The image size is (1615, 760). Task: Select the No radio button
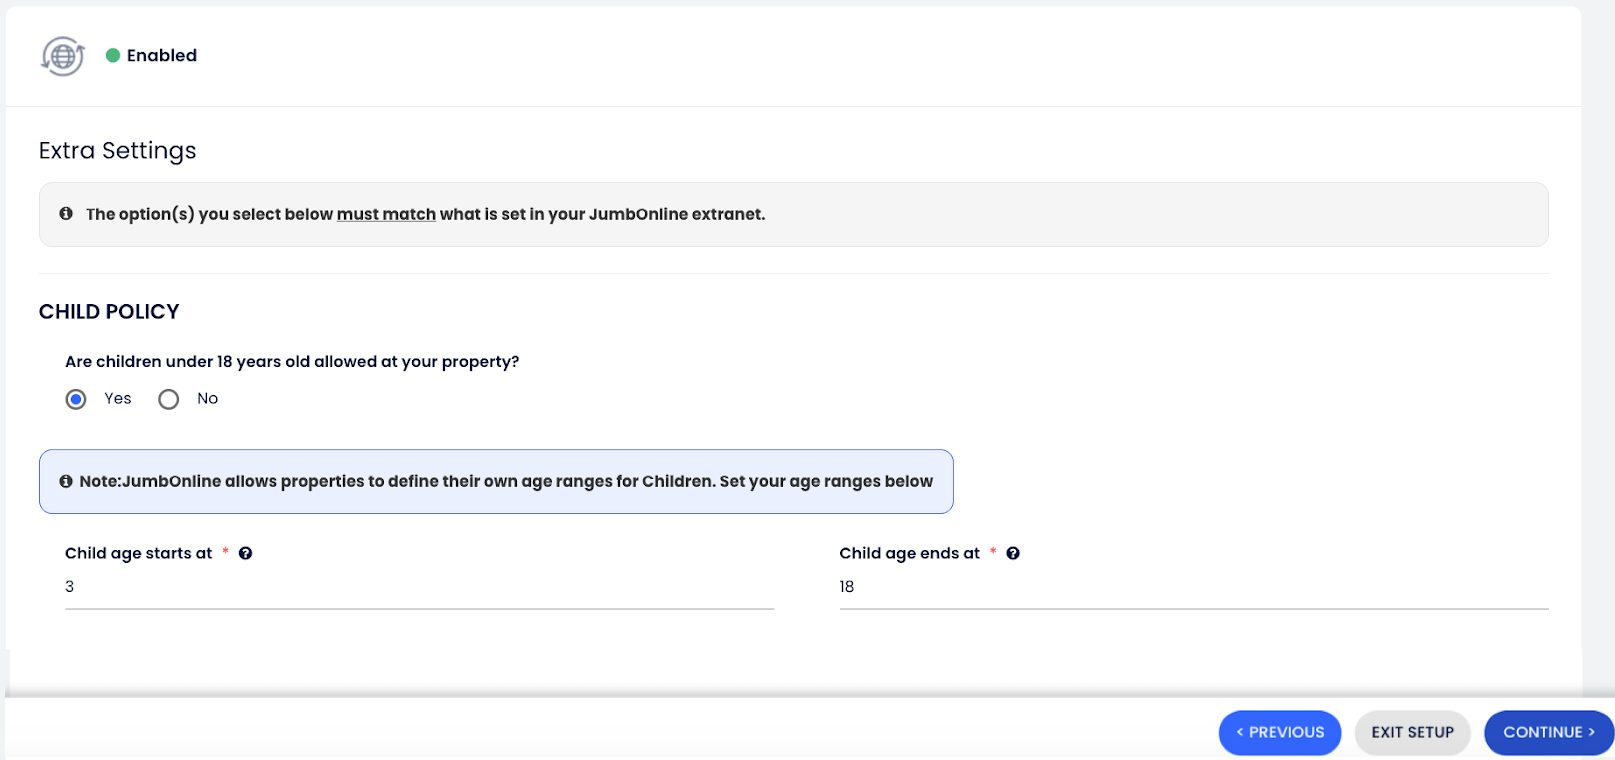[169, 399]
